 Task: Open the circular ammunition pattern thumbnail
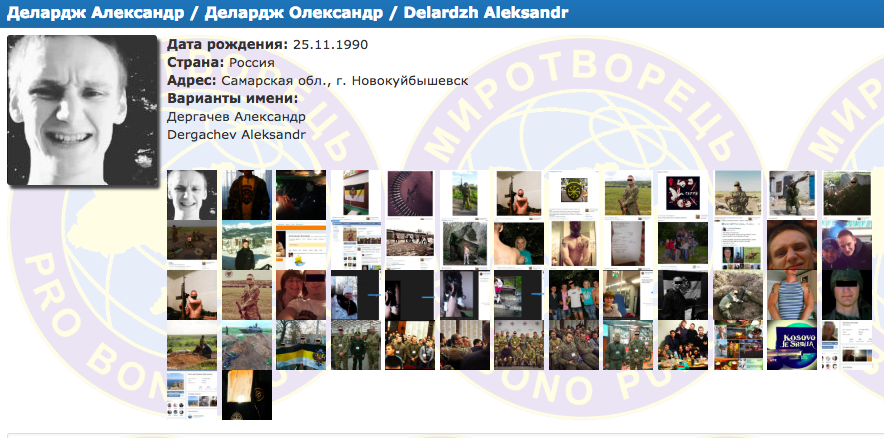[x=410, y=193]
